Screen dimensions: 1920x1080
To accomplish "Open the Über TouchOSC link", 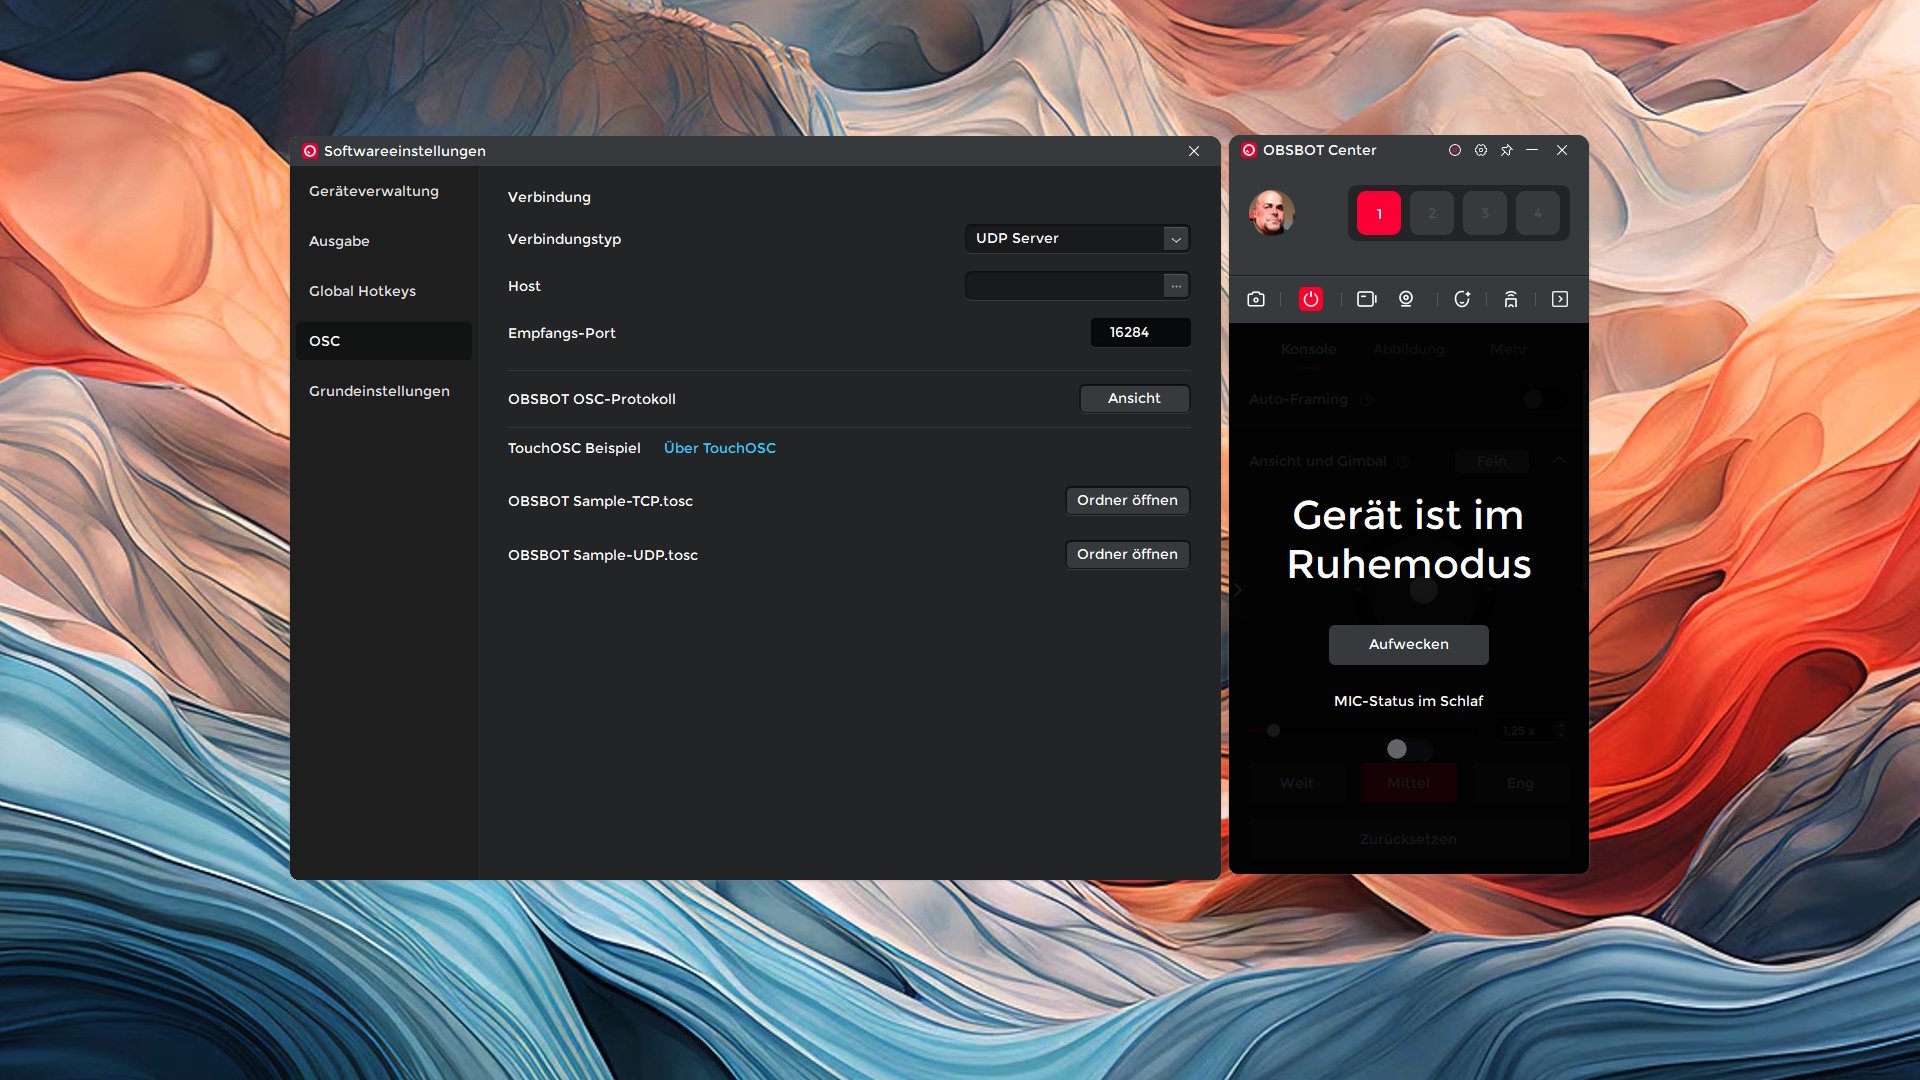I will [x=719, y=448].
